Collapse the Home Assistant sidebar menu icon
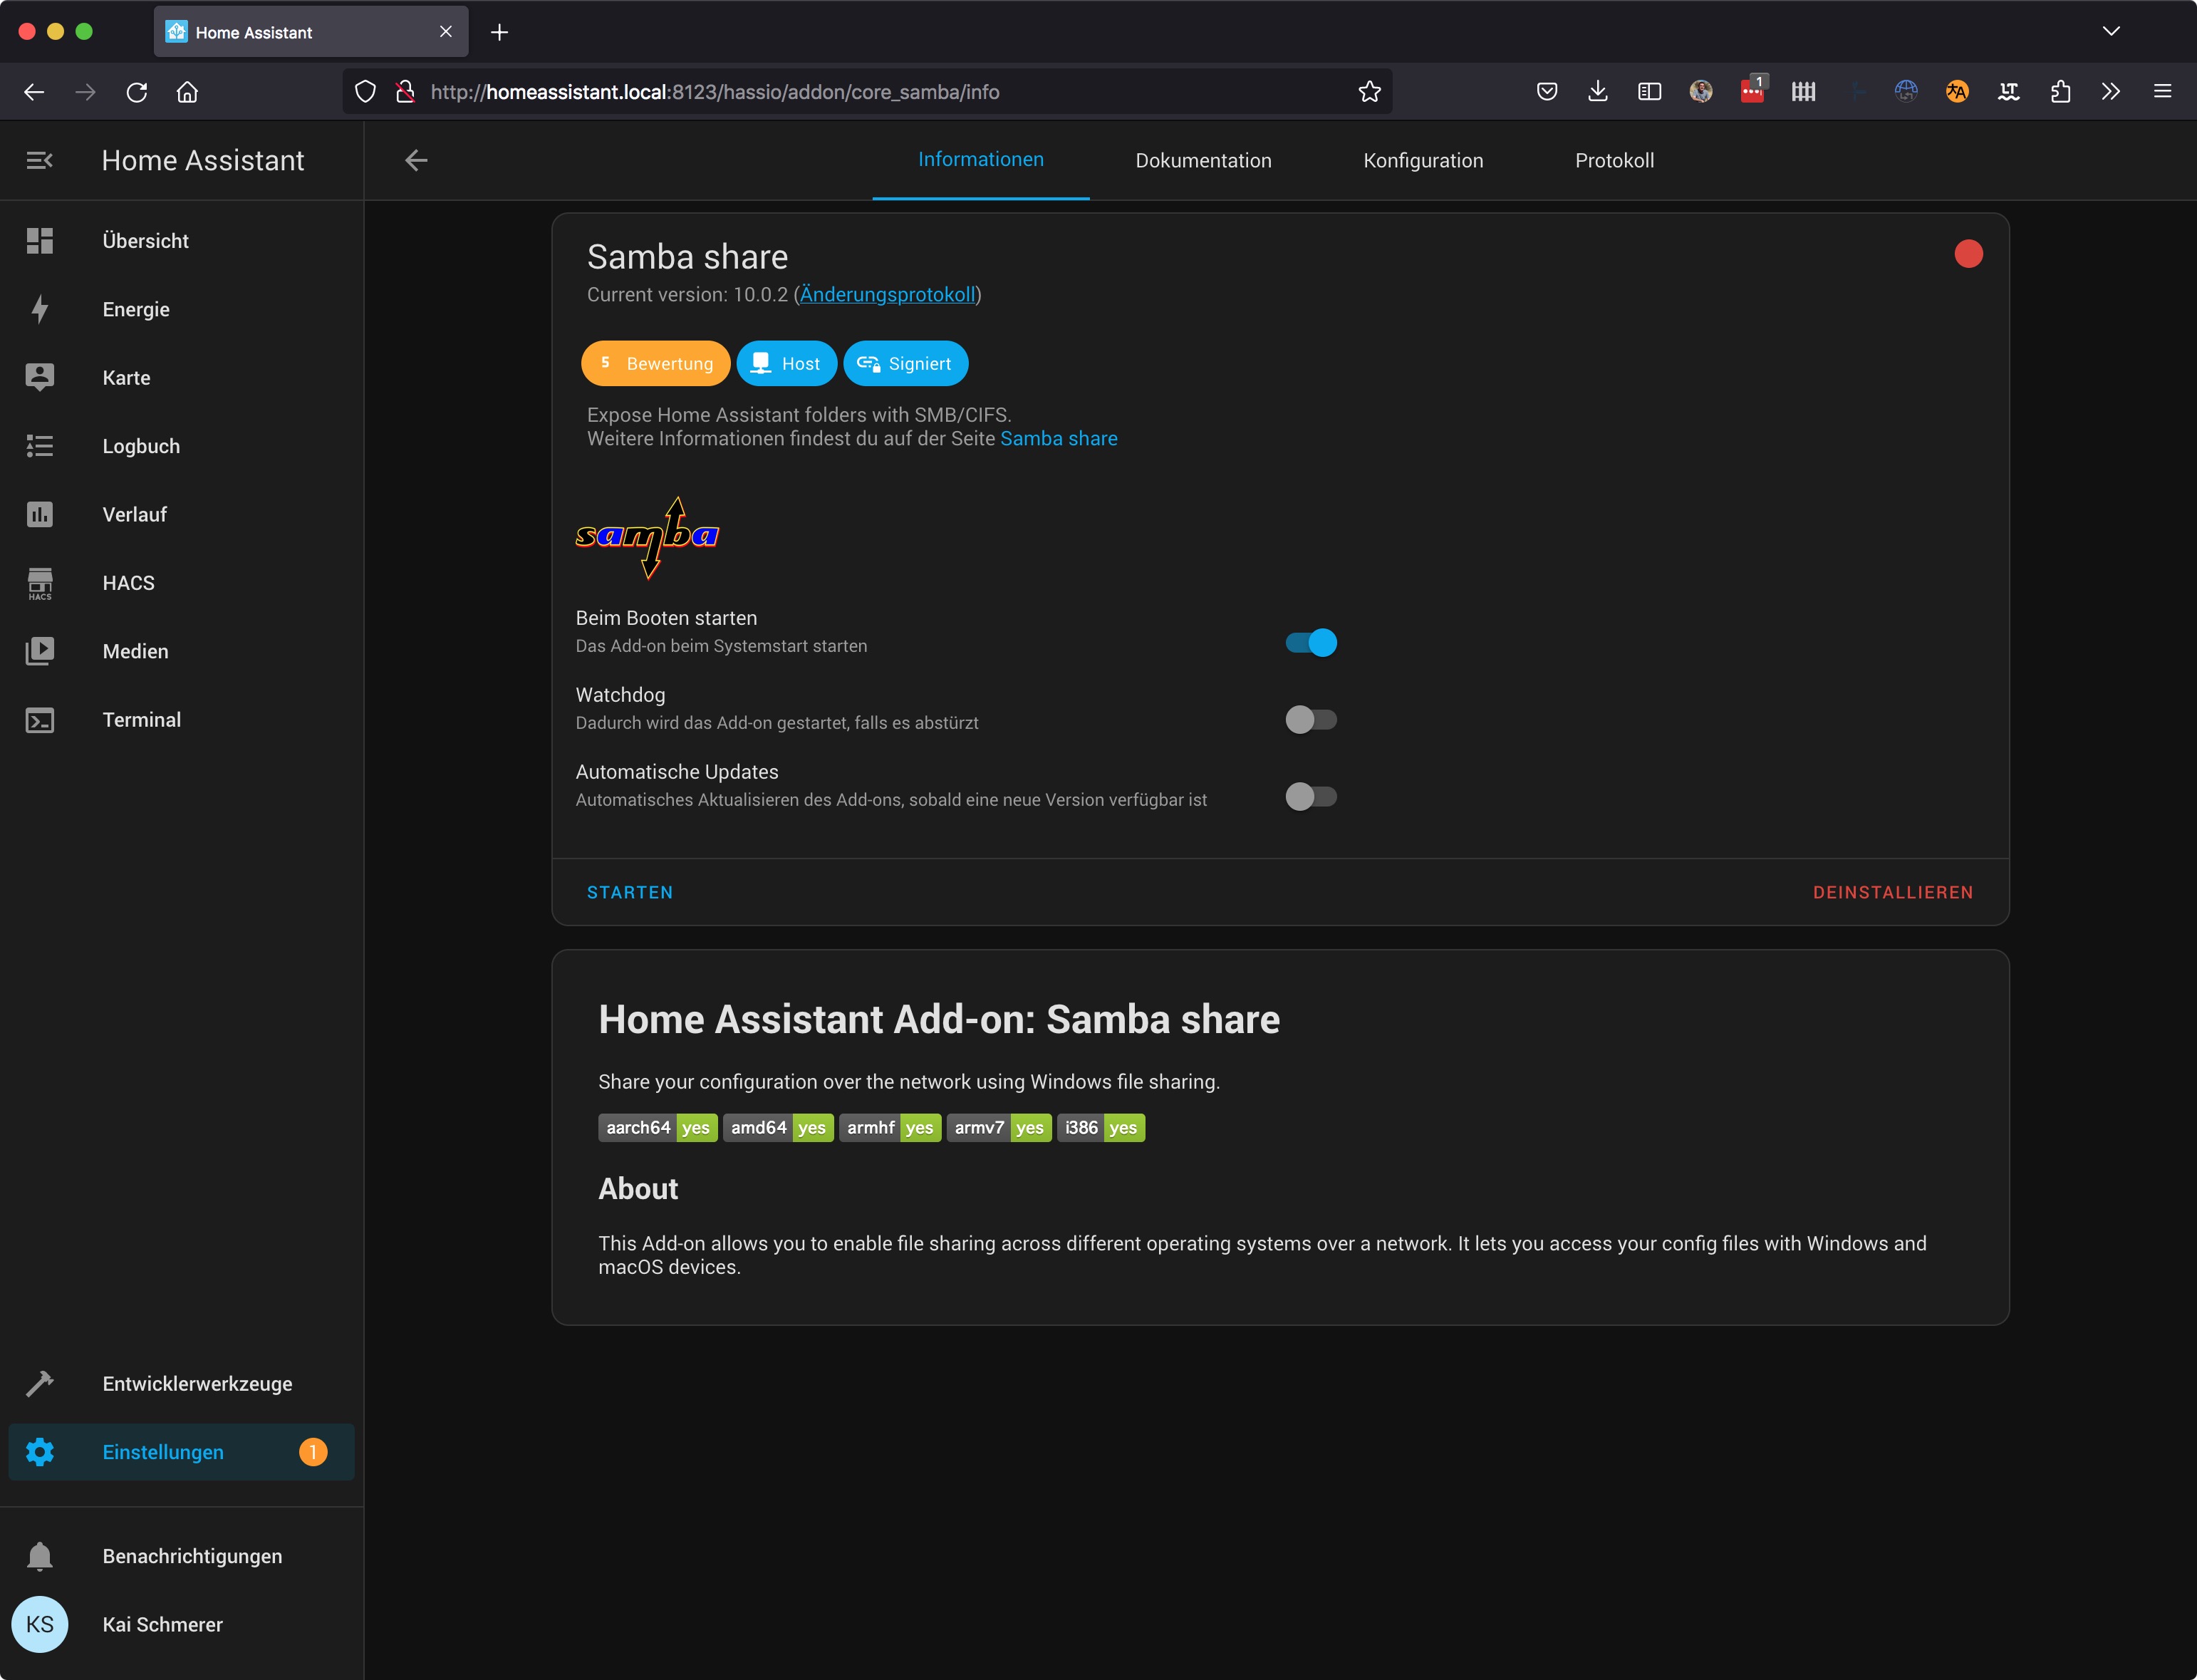This screenshot has height=1680, width=2197. coord(39,160)
